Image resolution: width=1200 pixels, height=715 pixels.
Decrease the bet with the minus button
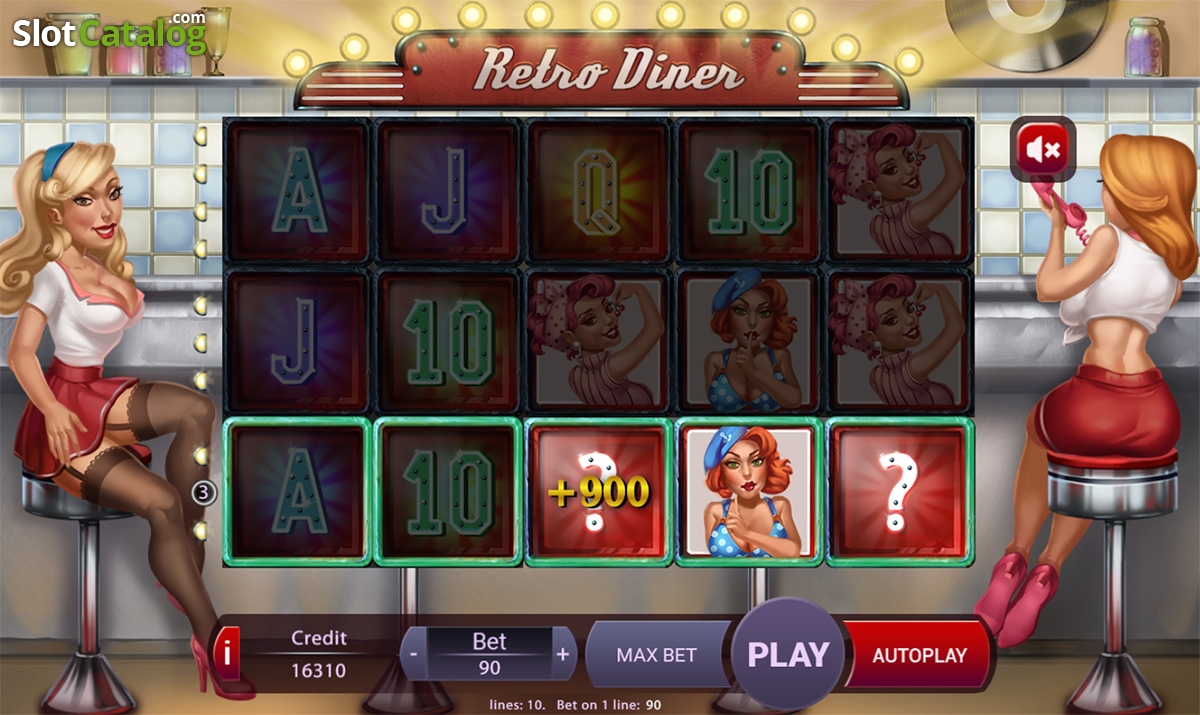click(413, 654)
